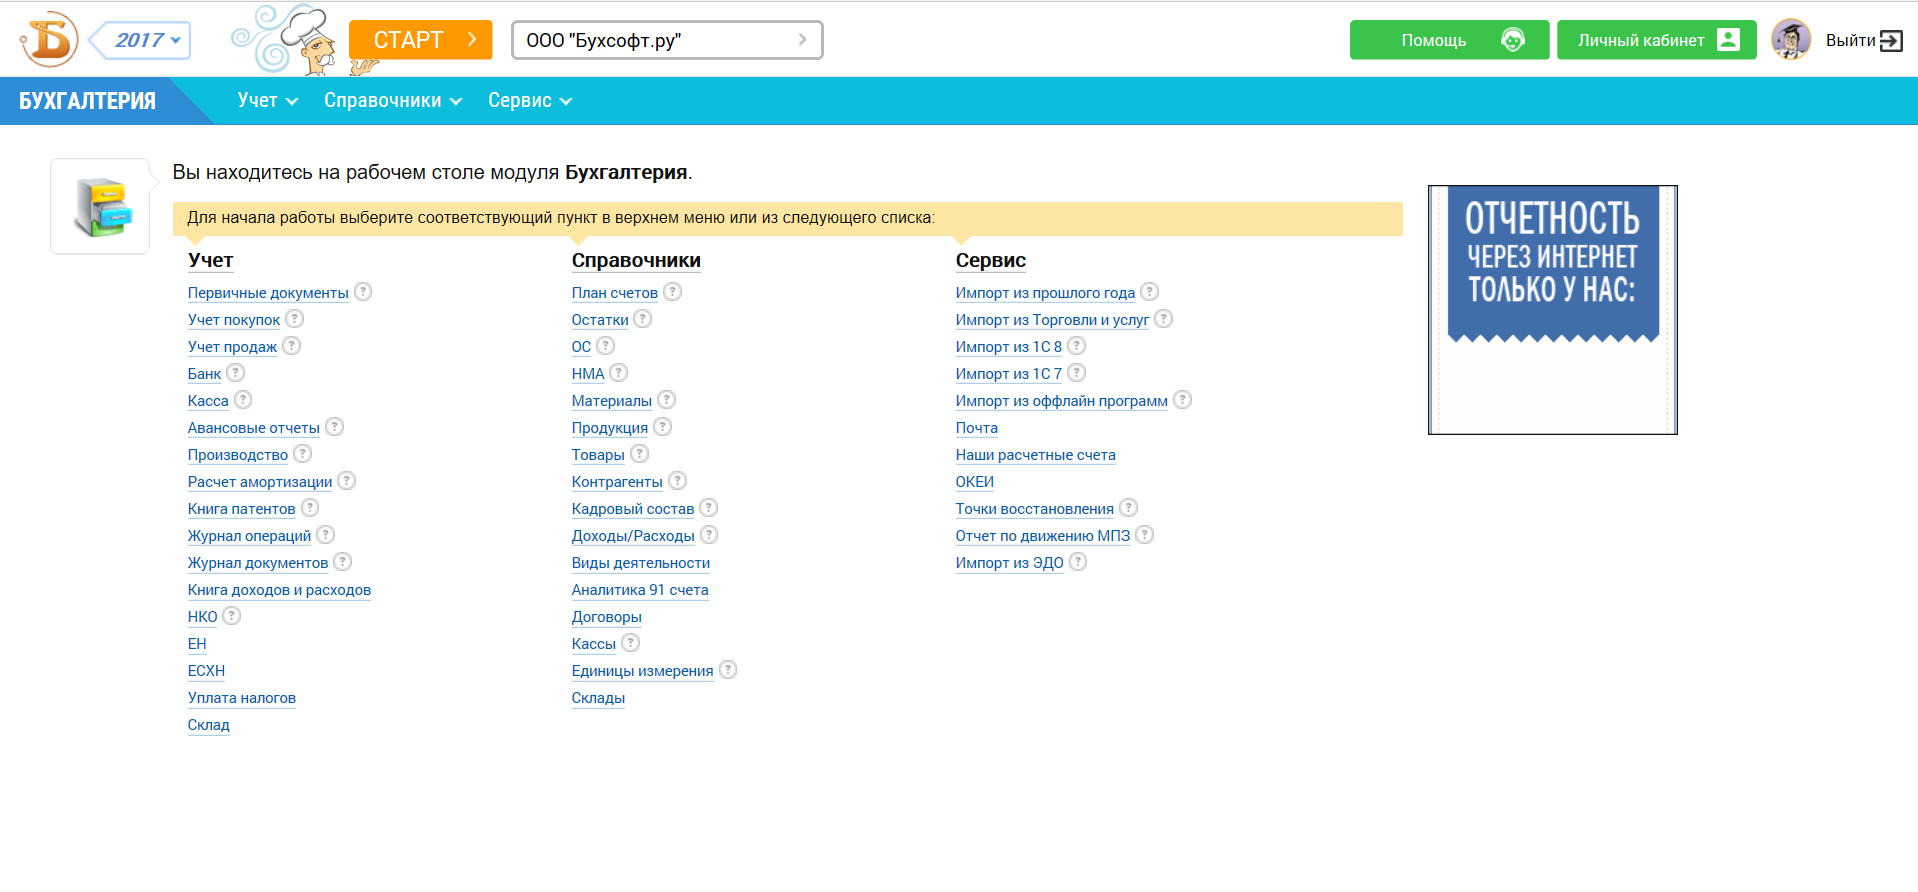This screenshot has height=892, width=1918.
Task: Click the help icon next to Журнал операций
Action: pyautogui.click(x=326, y=535)
